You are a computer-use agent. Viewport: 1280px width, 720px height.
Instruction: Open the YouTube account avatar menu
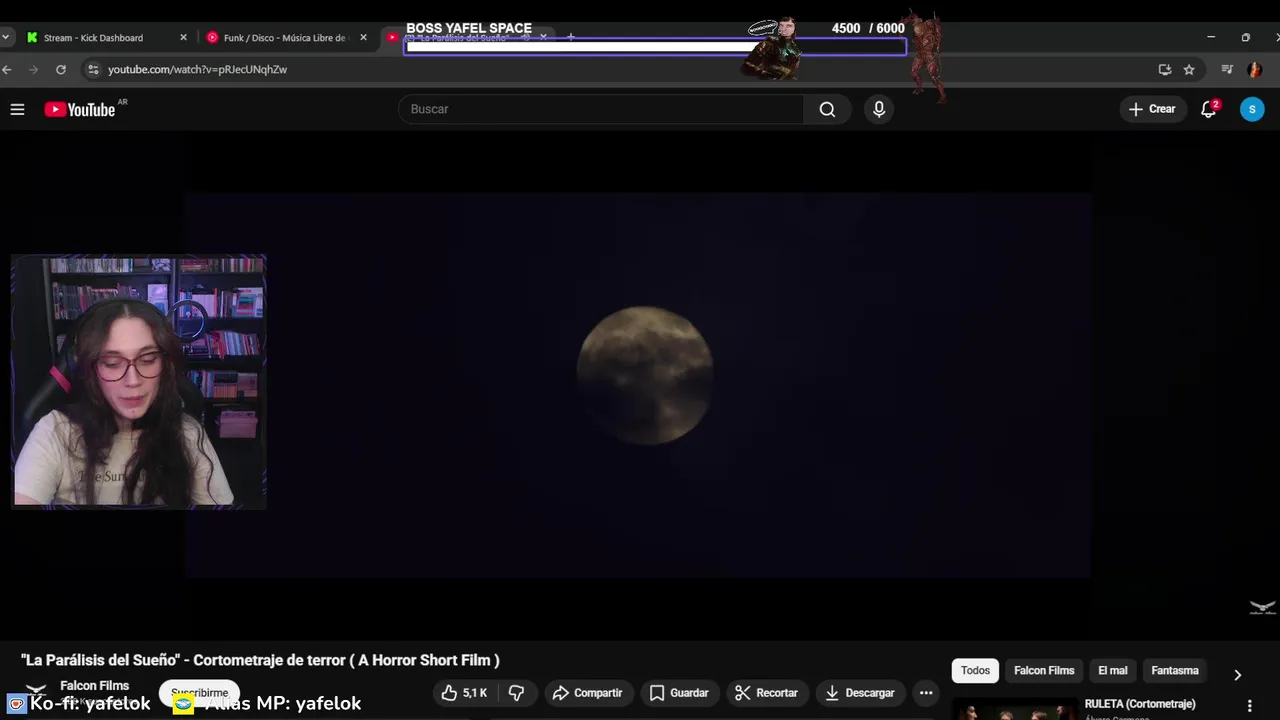click(1252, 109)
